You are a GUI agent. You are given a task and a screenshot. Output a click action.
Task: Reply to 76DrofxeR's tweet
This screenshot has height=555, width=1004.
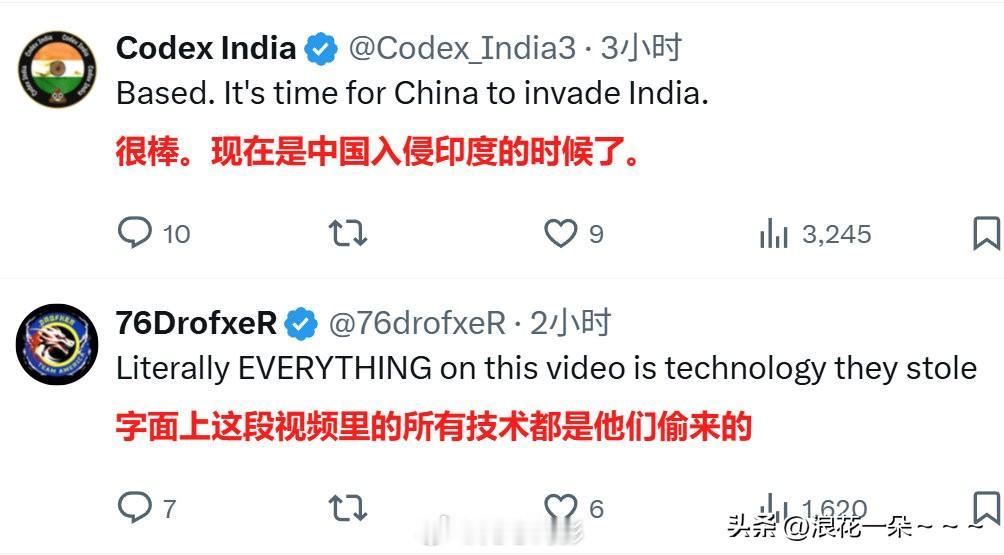tap(147, 508)
